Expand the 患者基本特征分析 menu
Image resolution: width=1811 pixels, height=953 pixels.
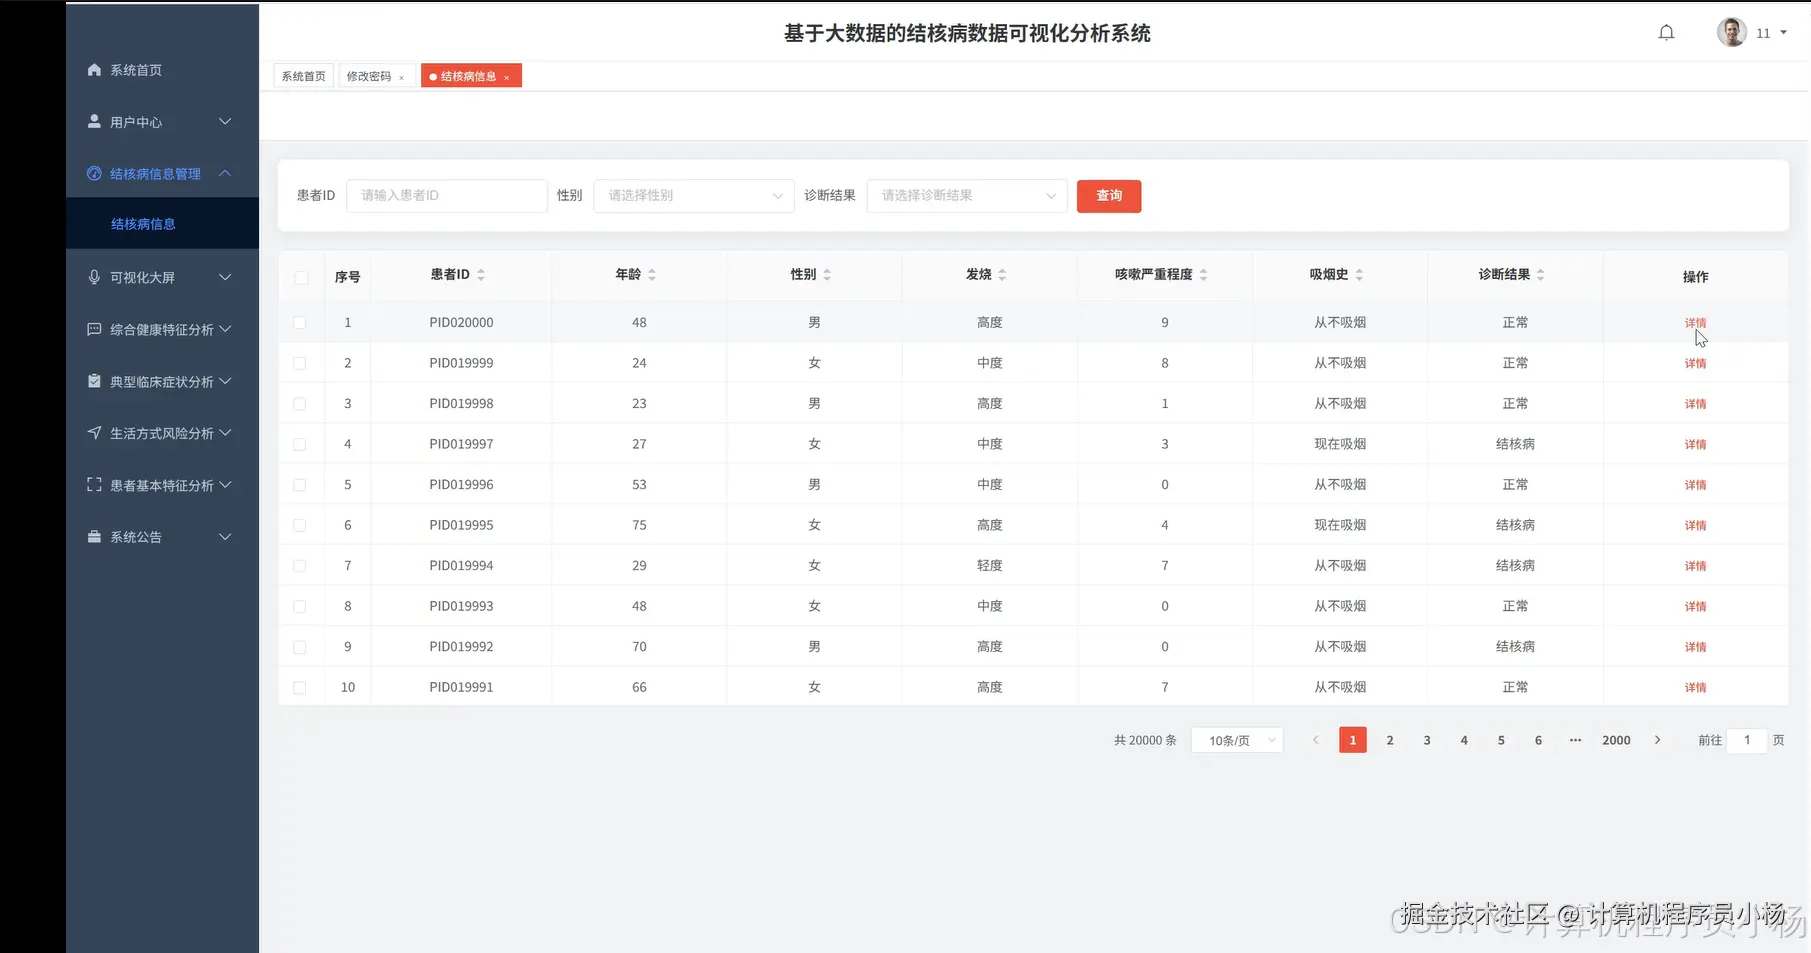click(225, 485)
